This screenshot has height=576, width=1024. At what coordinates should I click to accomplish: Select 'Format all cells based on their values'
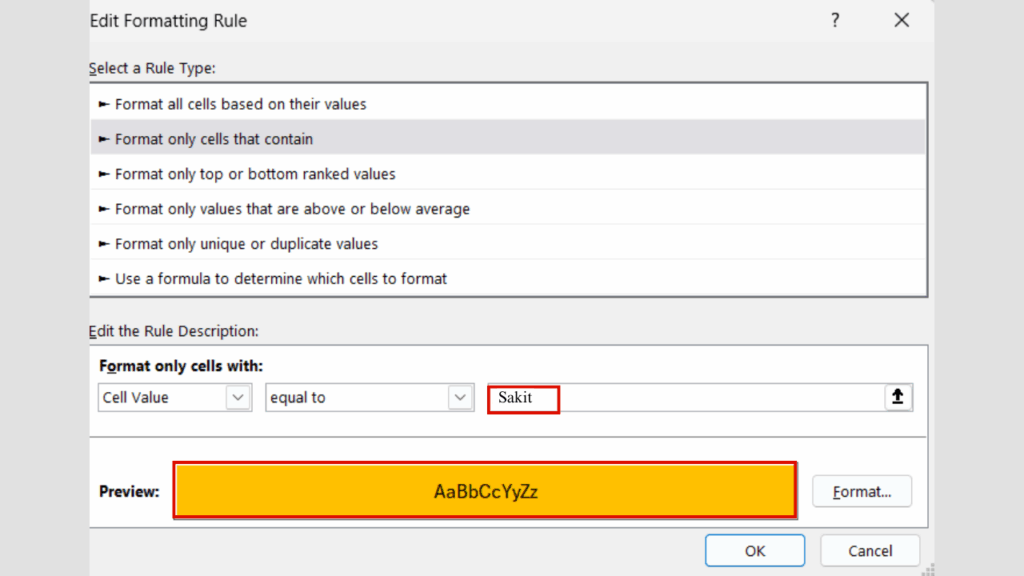click(240, 104)
